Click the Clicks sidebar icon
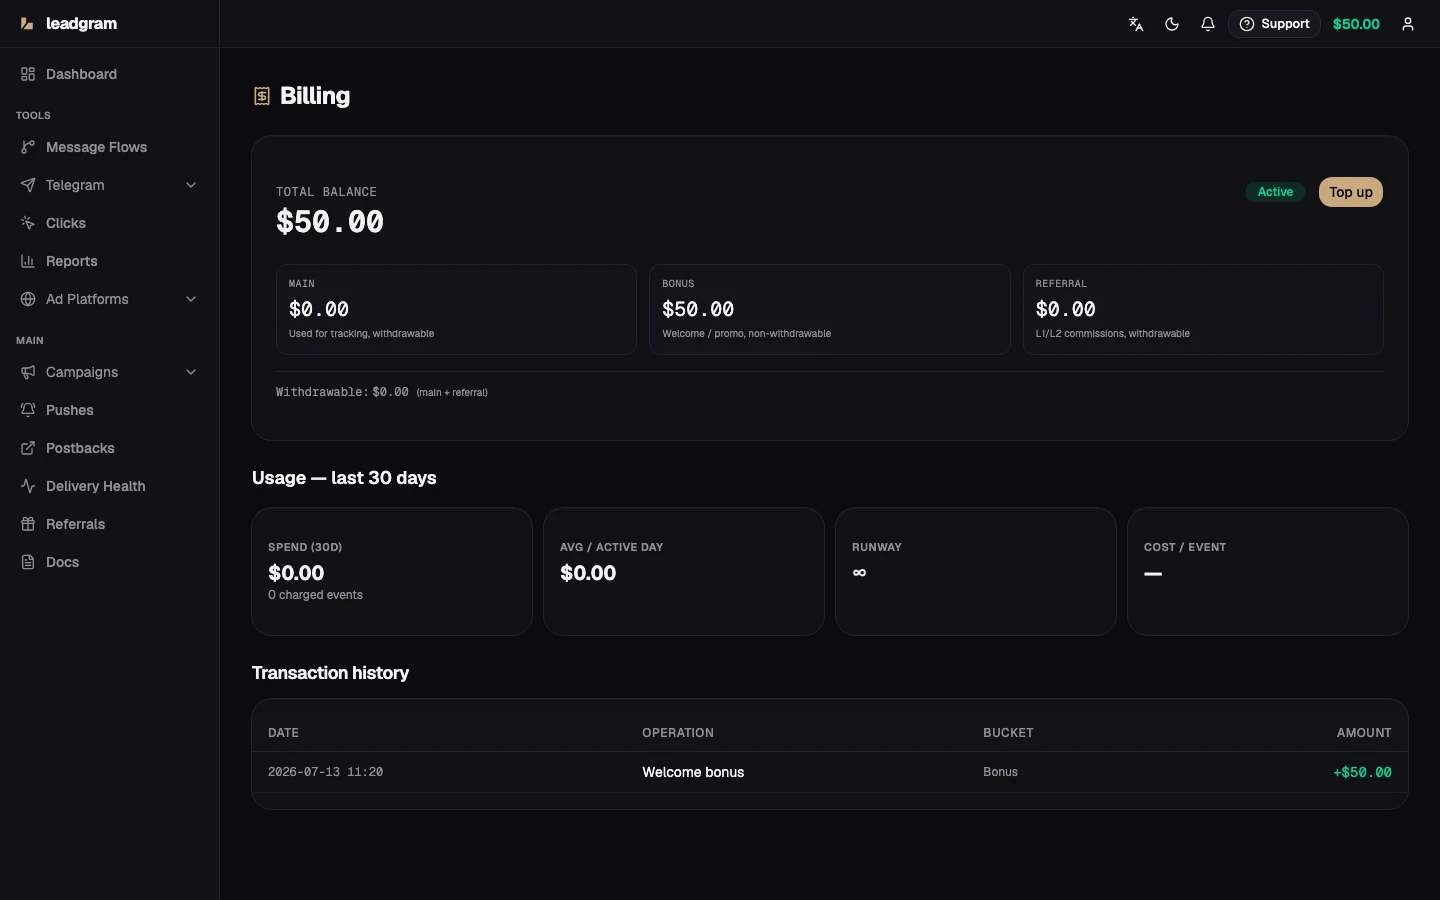 tap(28, 223)
